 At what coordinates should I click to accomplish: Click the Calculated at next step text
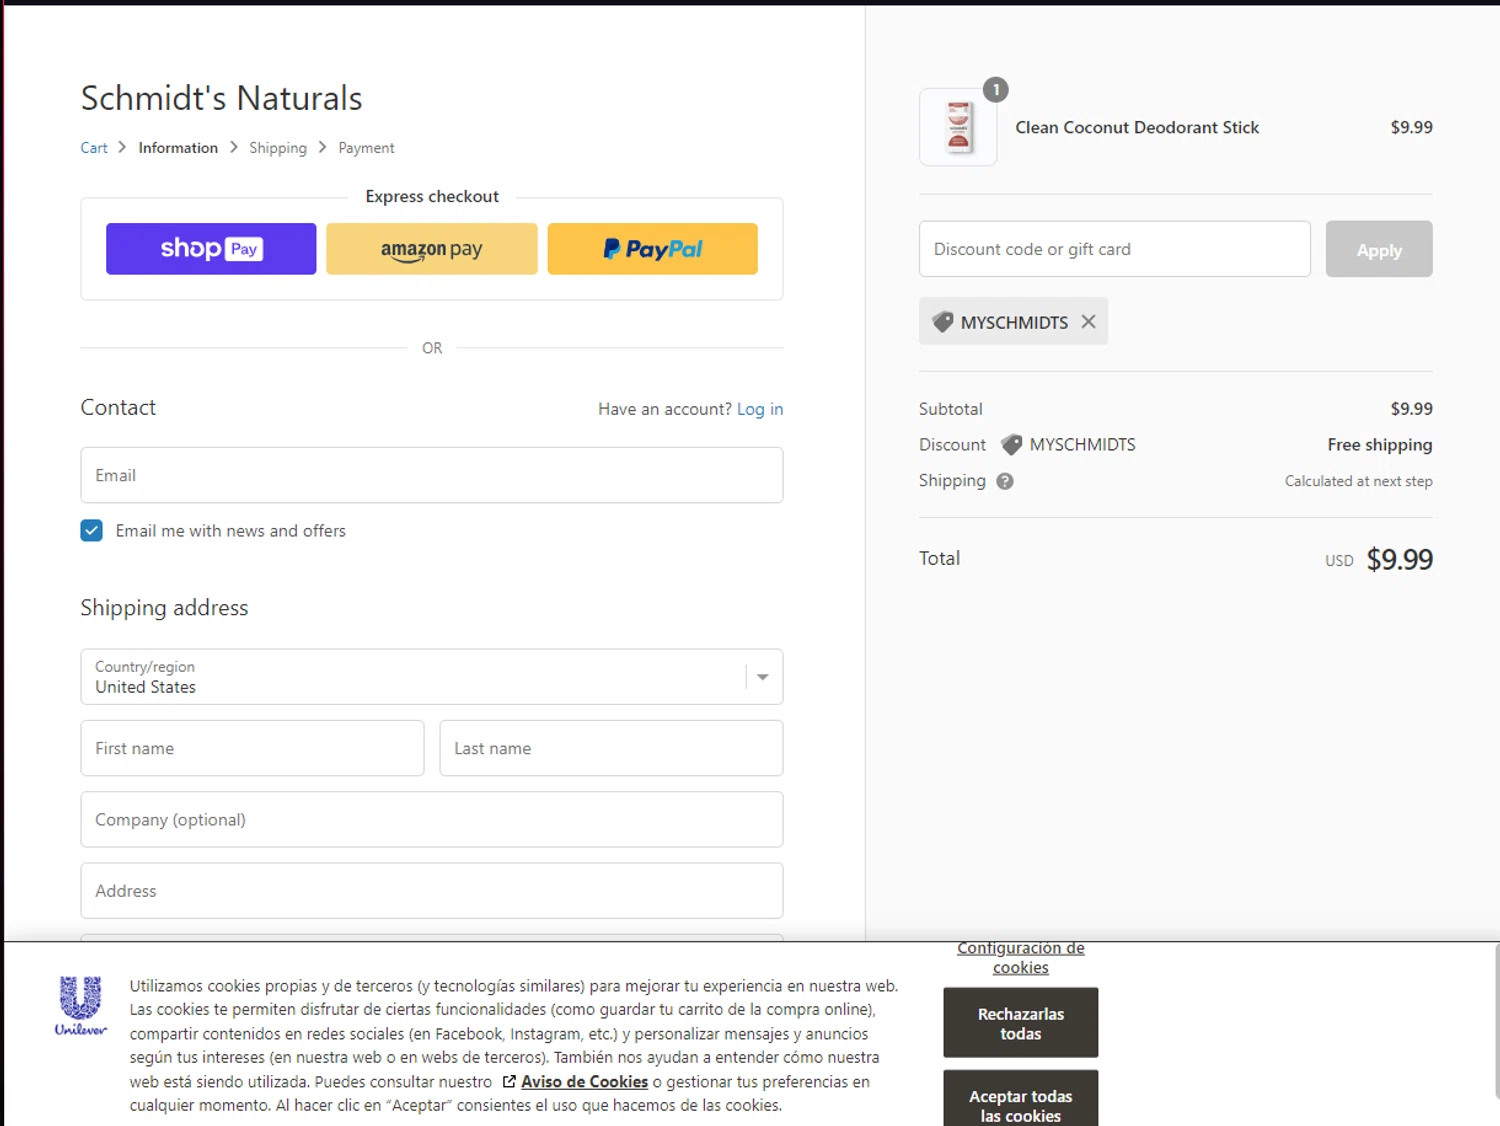1359,481
